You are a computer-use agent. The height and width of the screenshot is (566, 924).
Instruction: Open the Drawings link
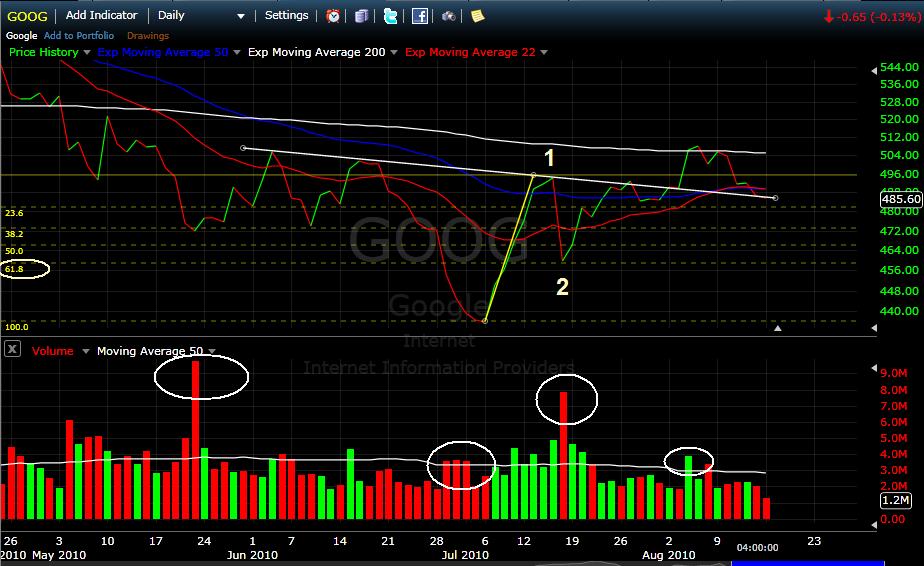[148, 35]
